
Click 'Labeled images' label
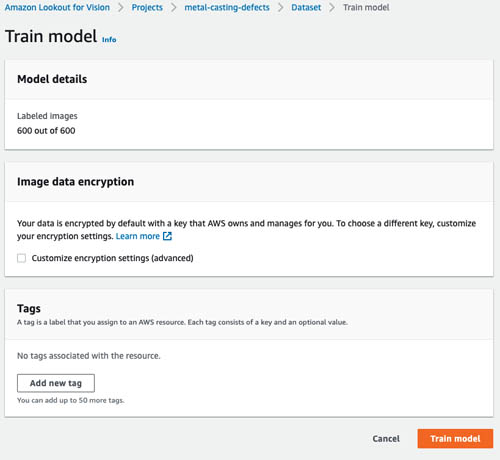pos(47,116)
